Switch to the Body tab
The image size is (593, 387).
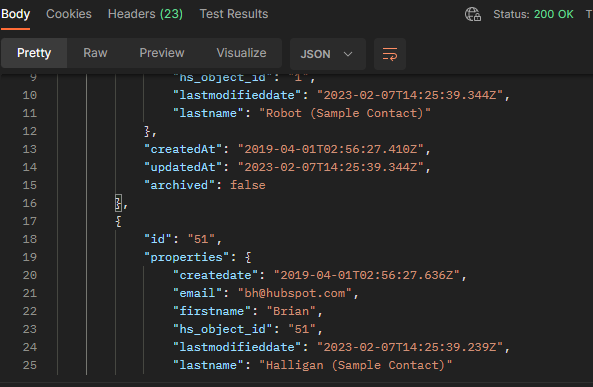click(x=15, y=14)
